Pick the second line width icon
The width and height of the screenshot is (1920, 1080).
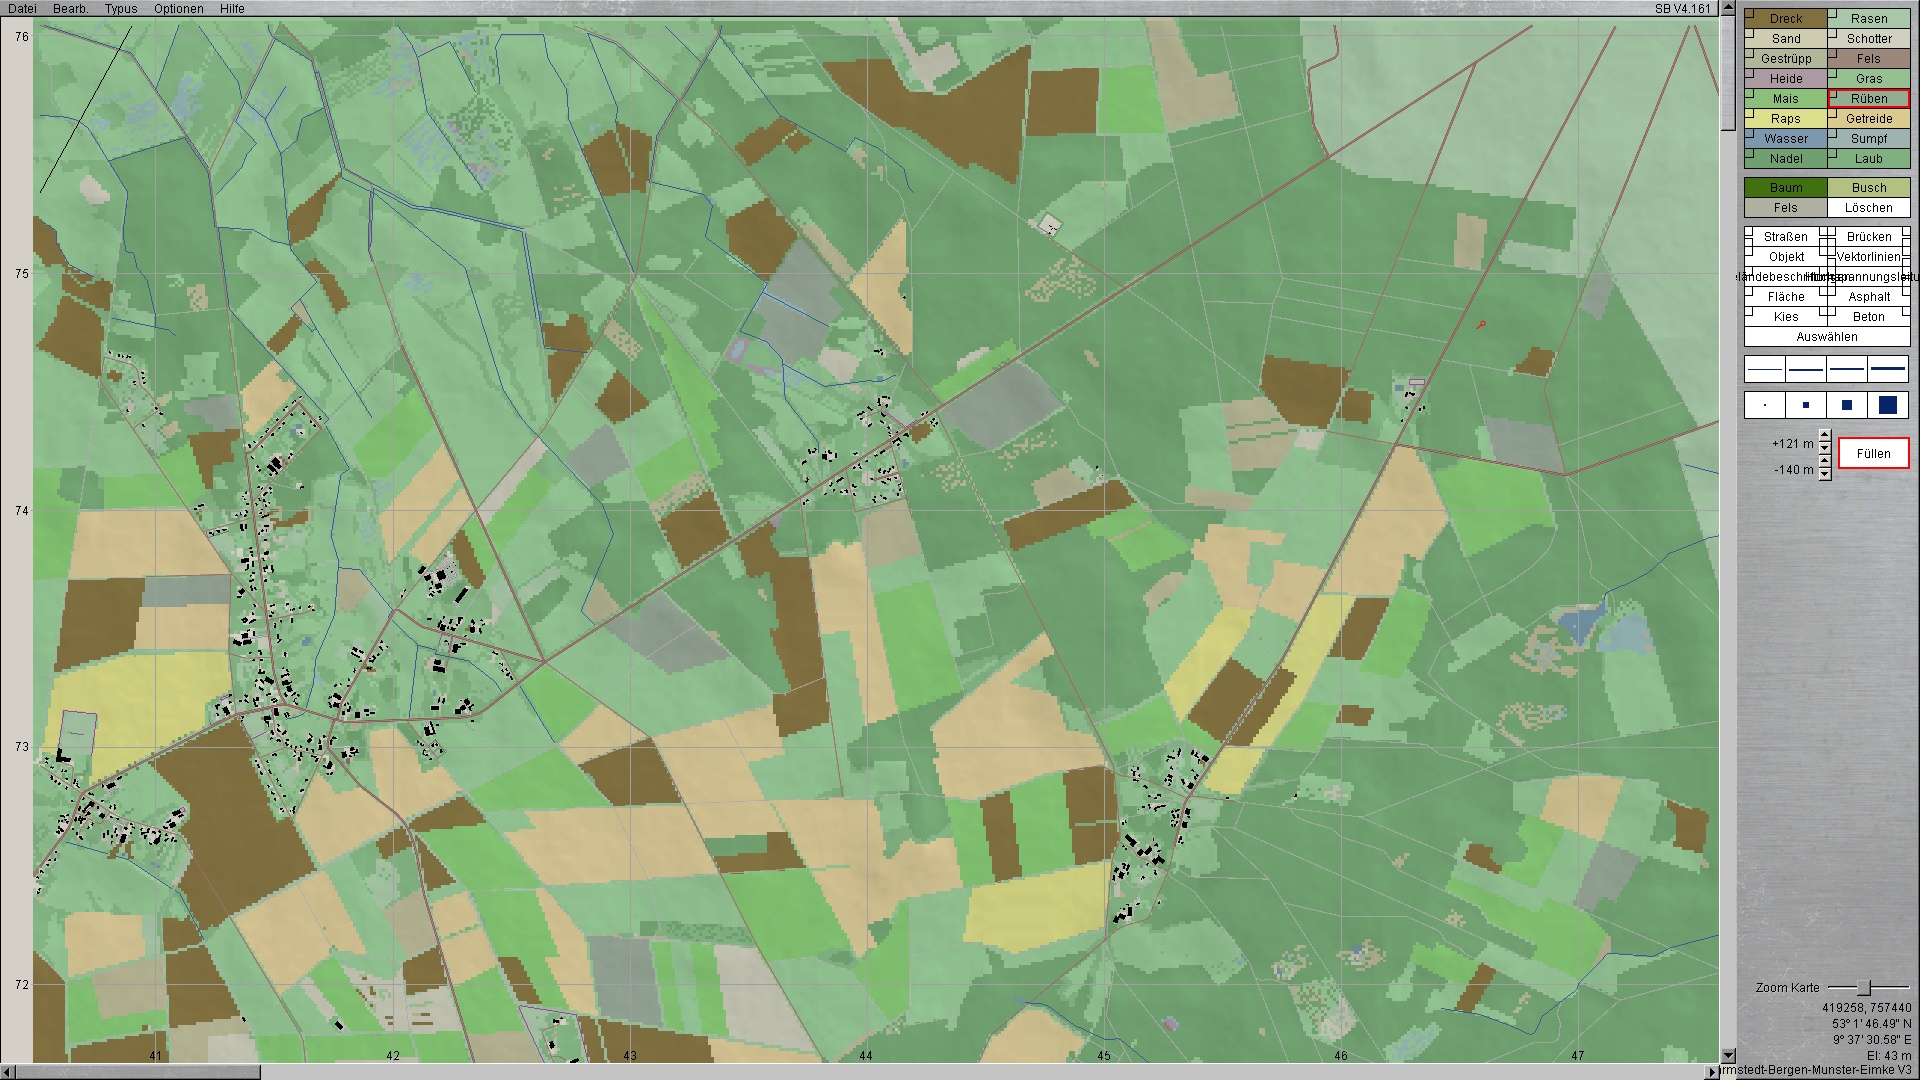pos(1806,369)
